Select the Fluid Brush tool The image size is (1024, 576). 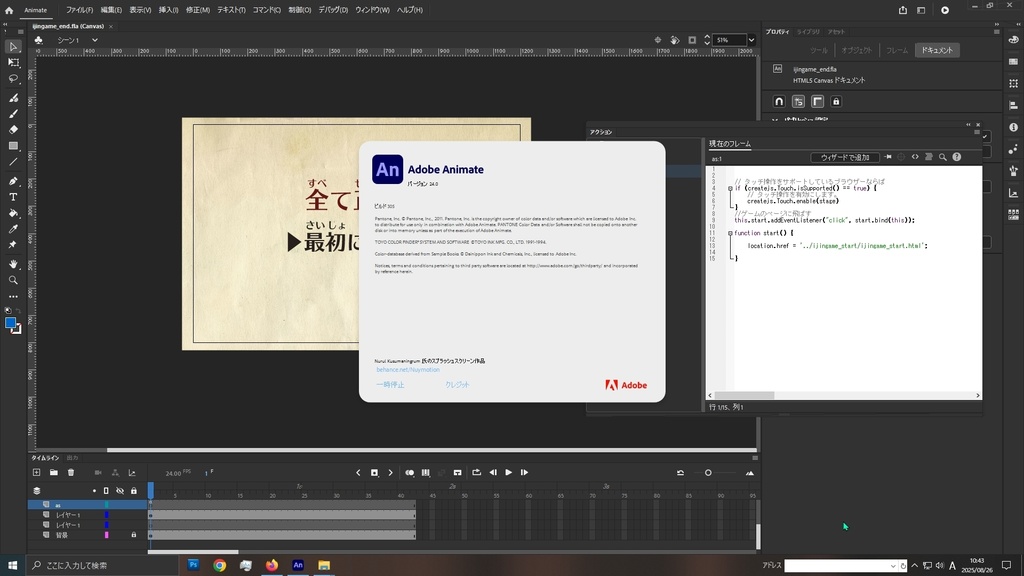(13, 98)
